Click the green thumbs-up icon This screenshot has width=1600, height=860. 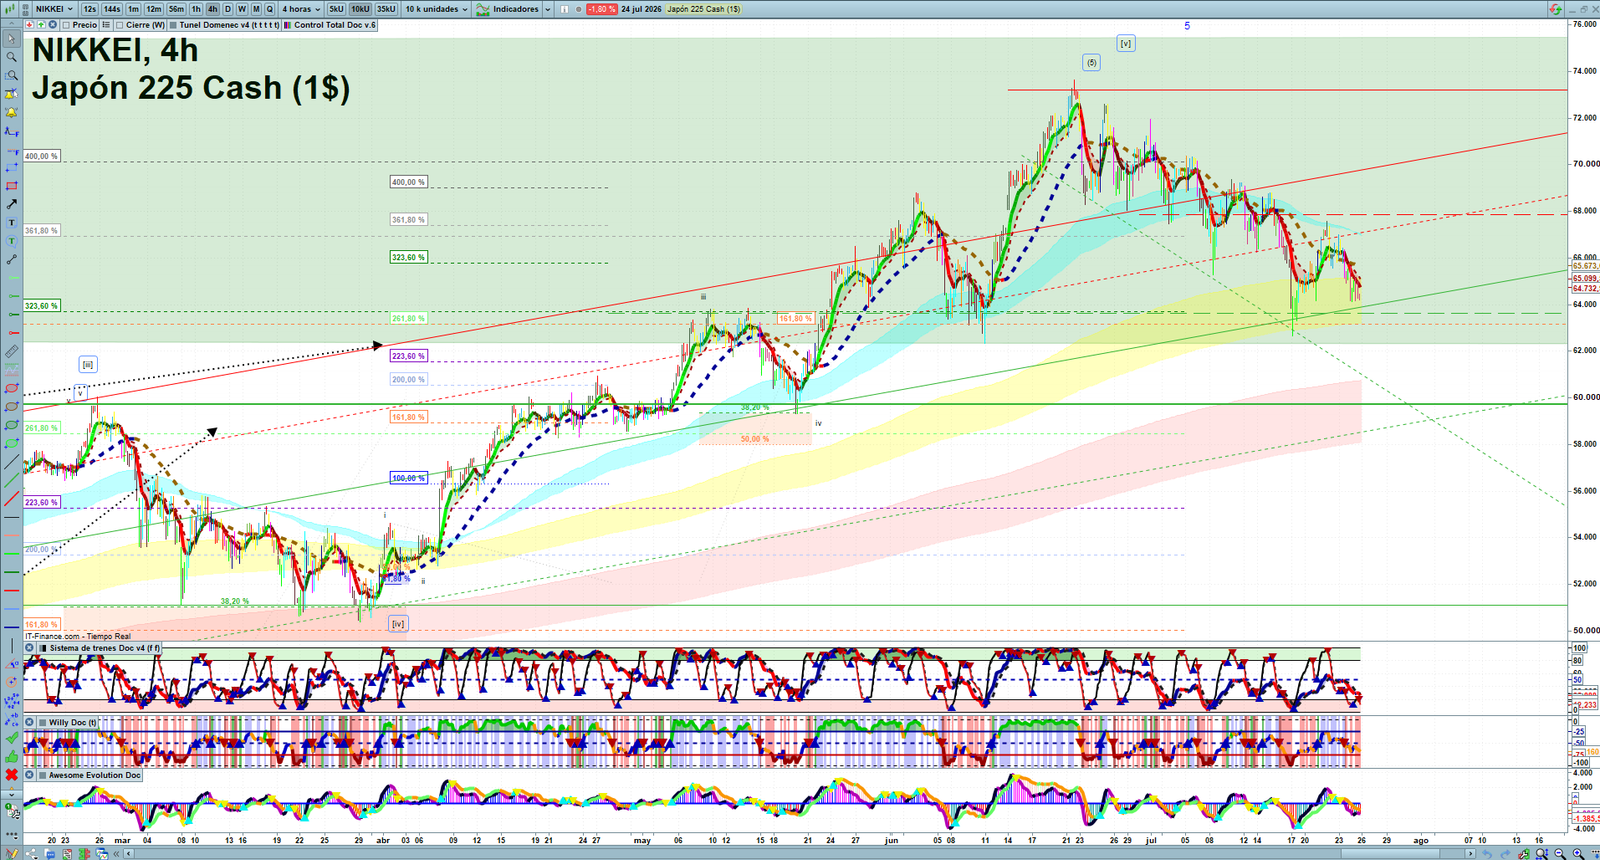click(11, 757)
